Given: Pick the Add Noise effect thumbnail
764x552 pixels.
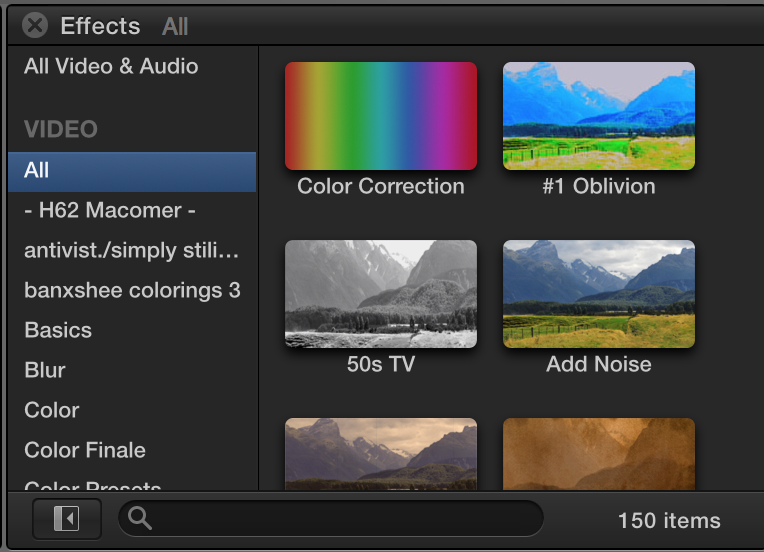Looking at the screenshot, I should (598, 294).
